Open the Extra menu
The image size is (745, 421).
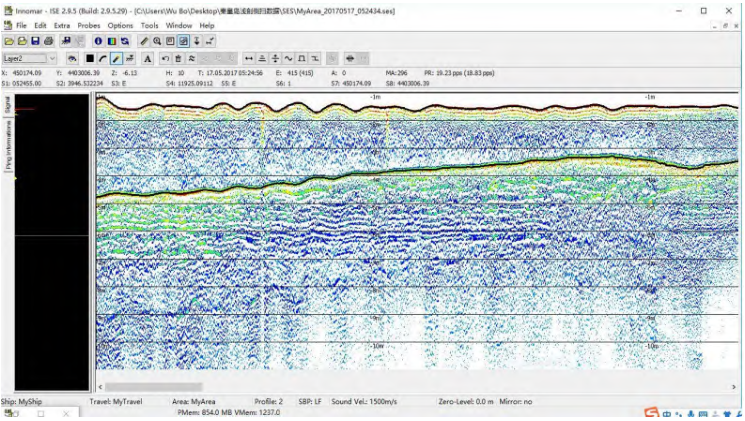point(62,25)
